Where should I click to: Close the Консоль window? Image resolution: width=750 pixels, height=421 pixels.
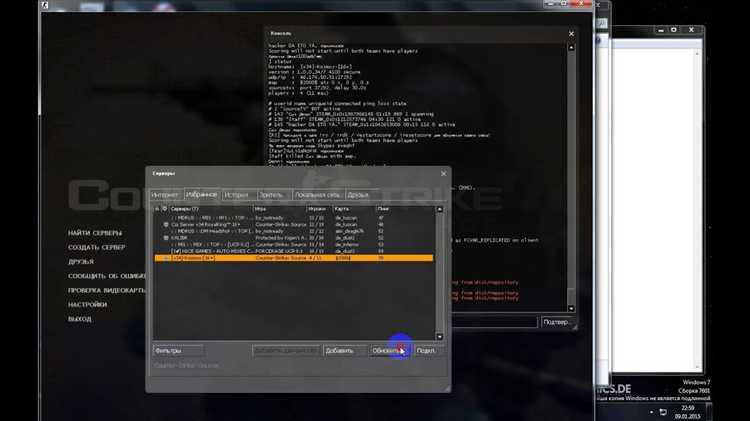pos(571,32)
